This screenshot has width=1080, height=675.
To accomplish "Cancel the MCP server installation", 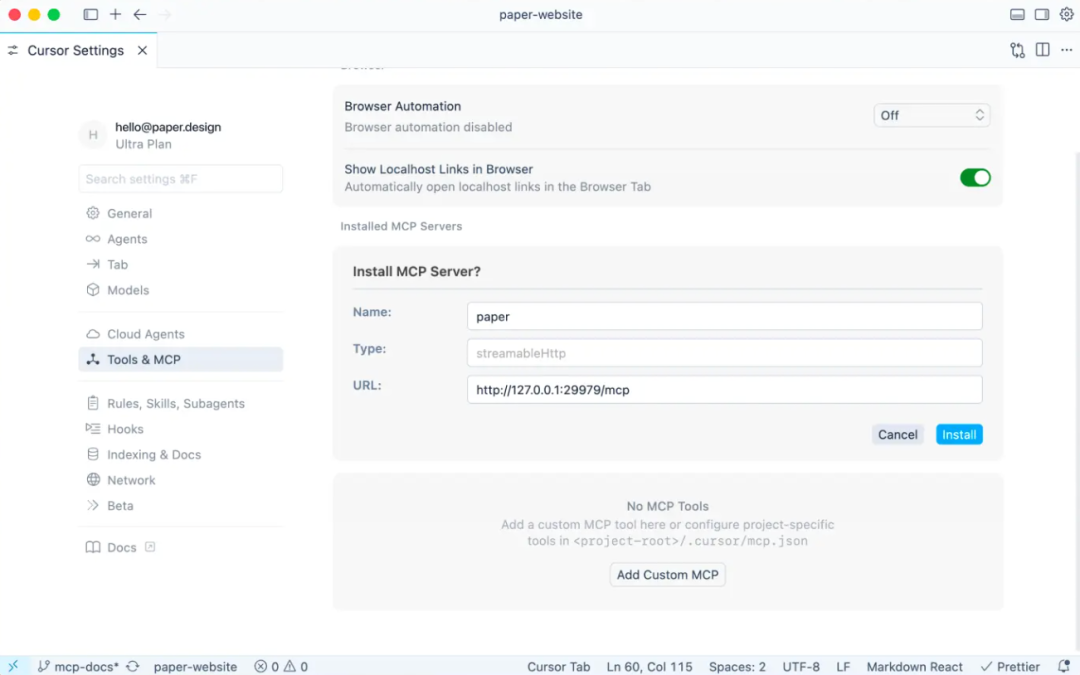I will [x=897, y=435].
